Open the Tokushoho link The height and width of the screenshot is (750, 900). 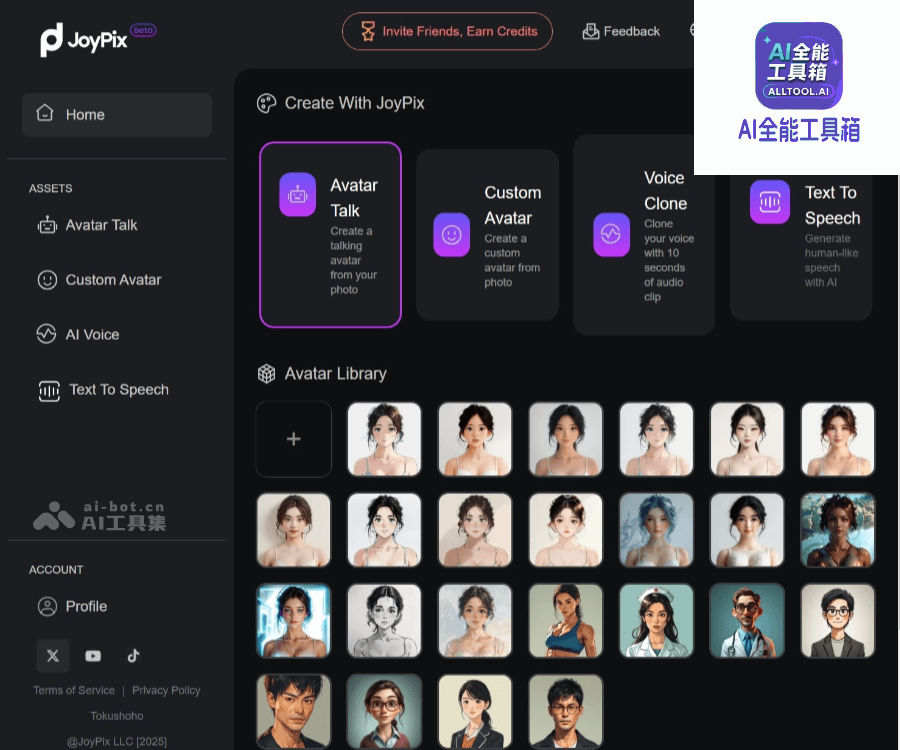tap(117, 716)
